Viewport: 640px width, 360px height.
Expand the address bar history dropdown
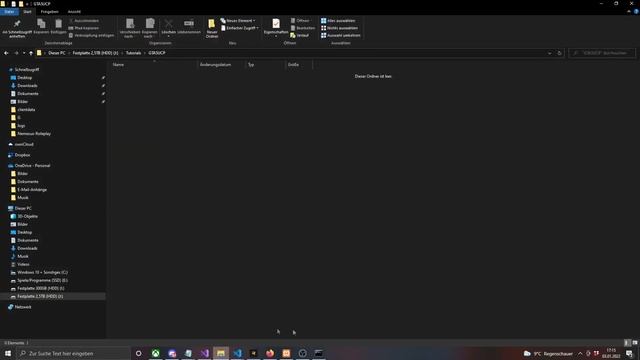549,53
